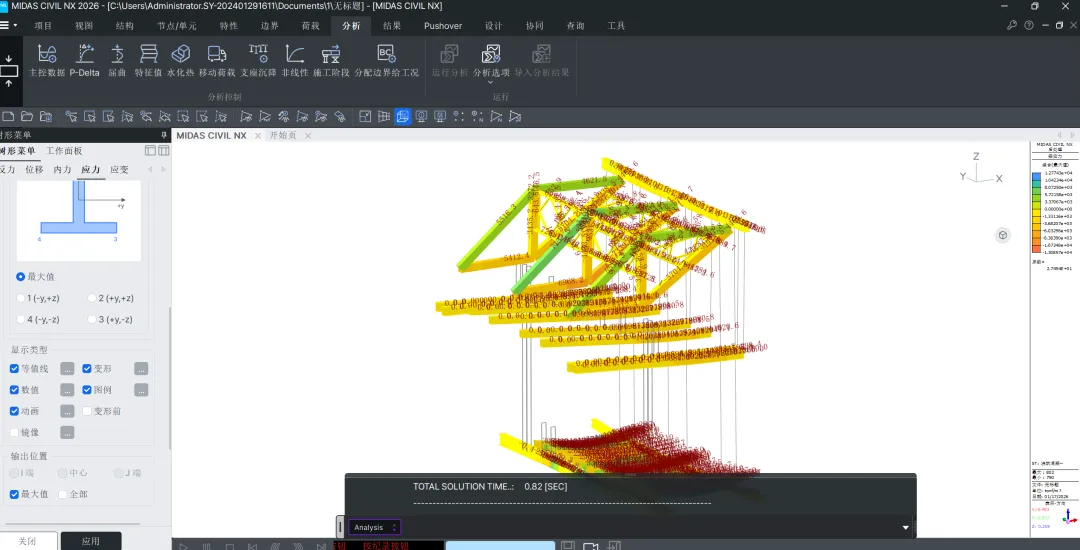Screen dimensions: 1080x550
Task: Toggle 最大值 checkbox under 输出位置
Action: pos(14,494)
